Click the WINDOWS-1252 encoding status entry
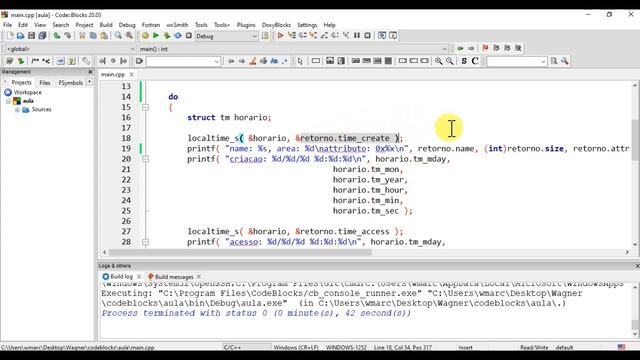Image resolution: width=640 pixels, height=360 pixels. click(x=346, y=347)
